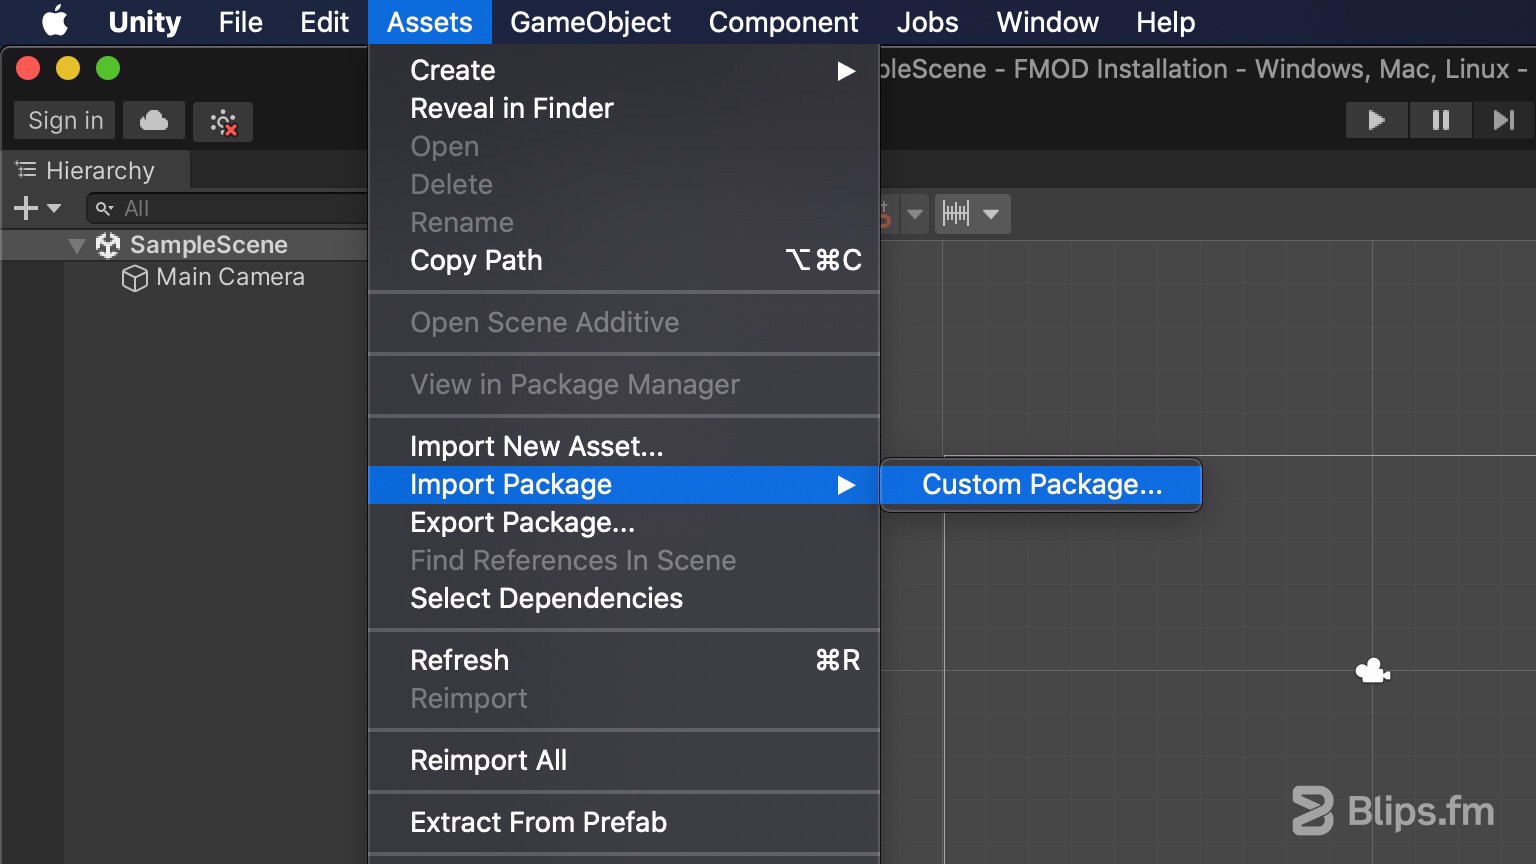
Task: Select SampleScene in Hierarchy
Action: coord(209,245)
